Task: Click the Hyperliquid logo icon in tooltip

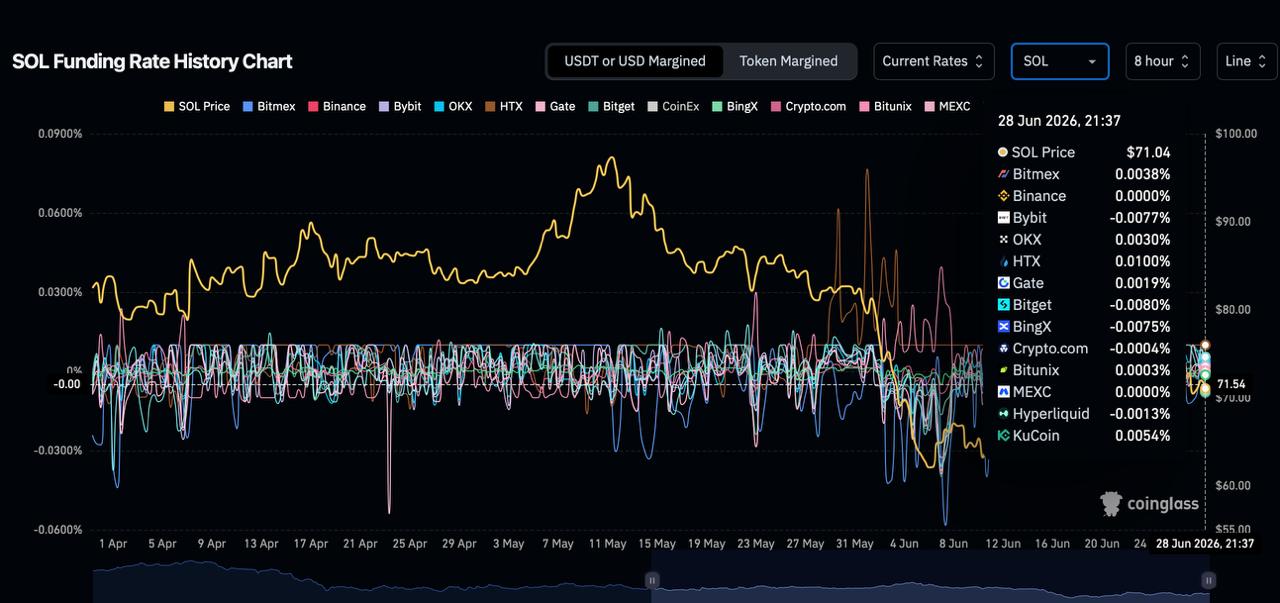Action: coord(1003,413)
